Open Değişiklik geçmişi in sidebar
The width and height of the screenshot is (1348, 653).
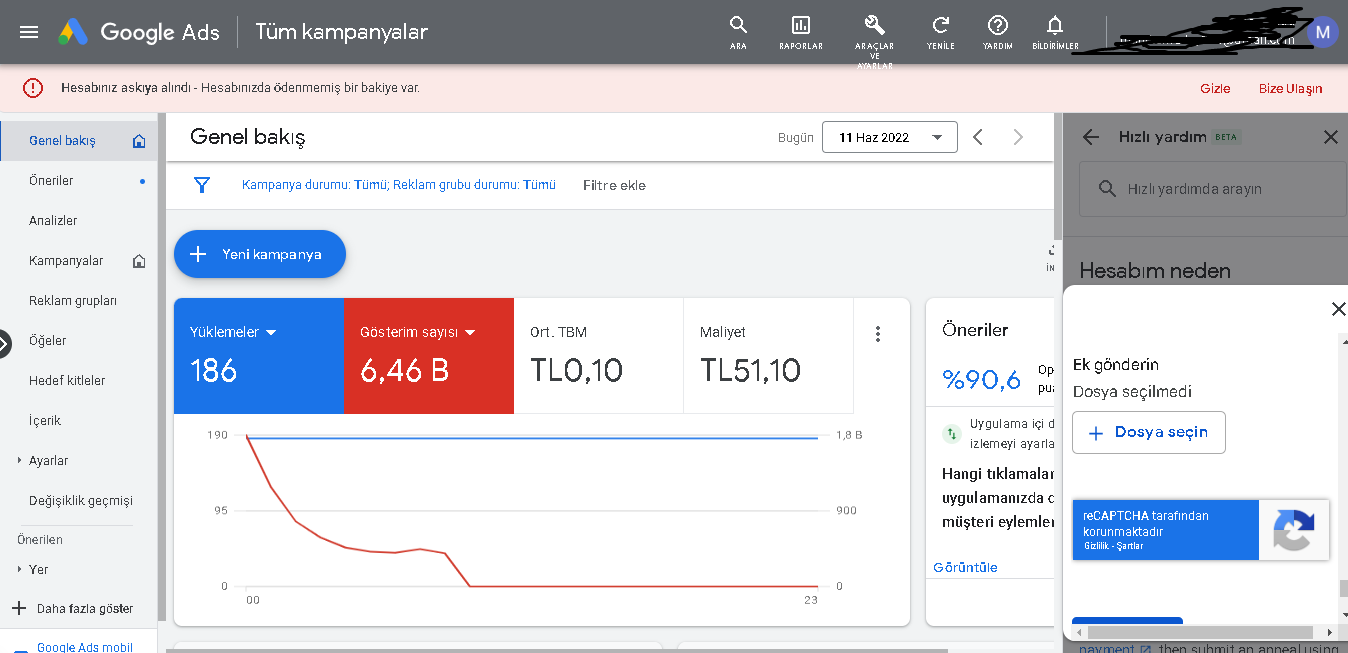[x=81, y=501]
